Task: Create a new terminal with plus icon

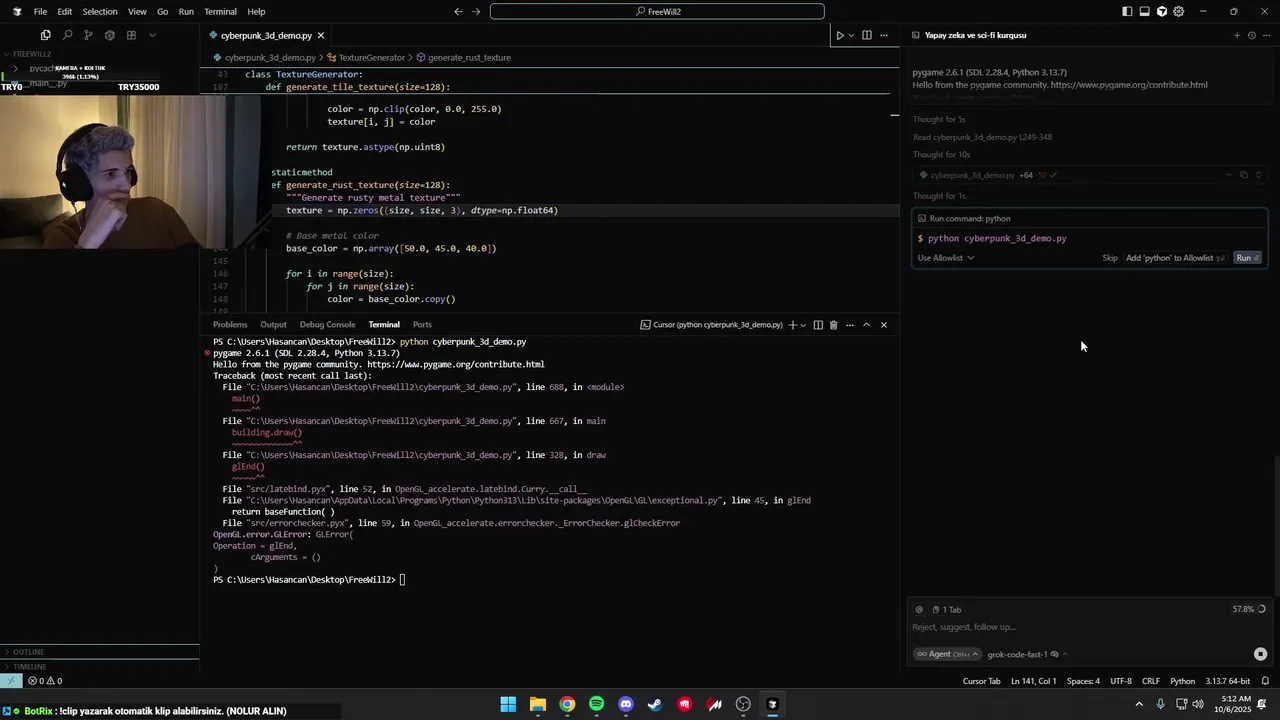Action: 792,325
